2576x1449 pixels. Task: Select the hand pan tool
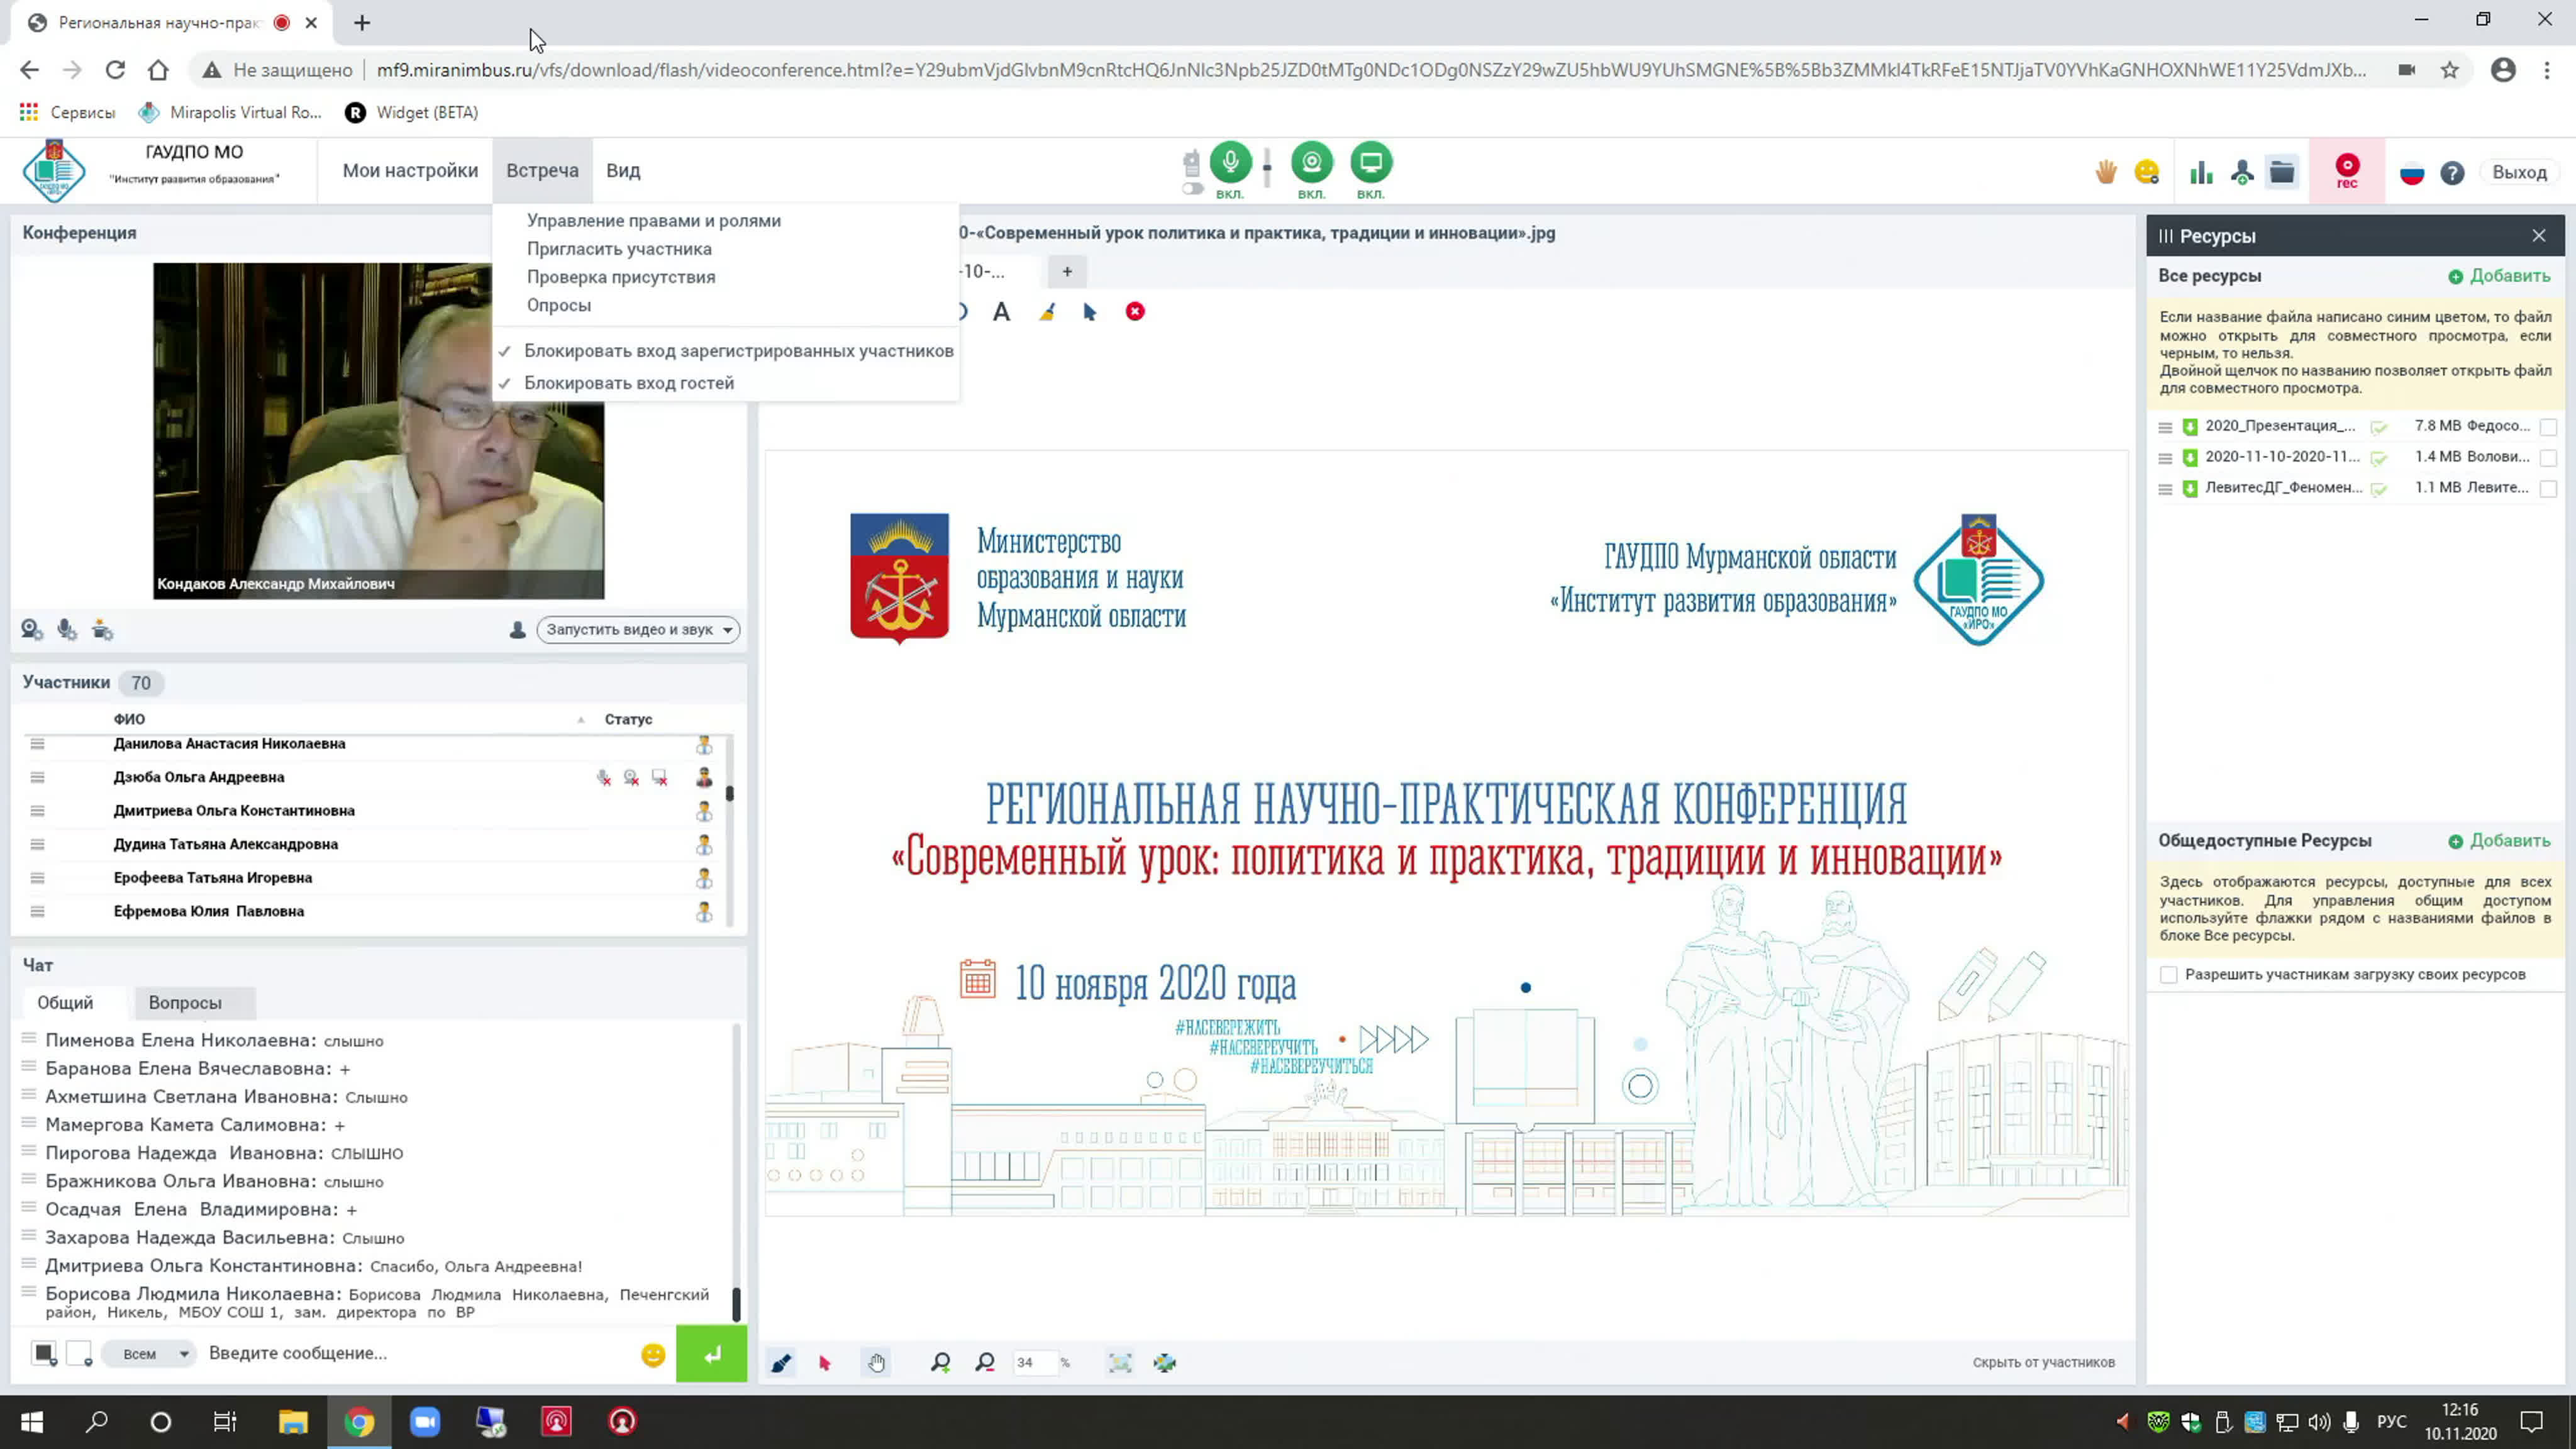click(x=876, y=1362)
